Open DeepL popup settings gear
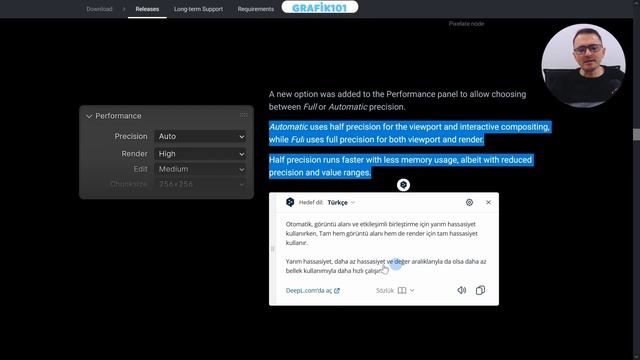The height and width of the screenshot is (360, 640). [469, 202]
